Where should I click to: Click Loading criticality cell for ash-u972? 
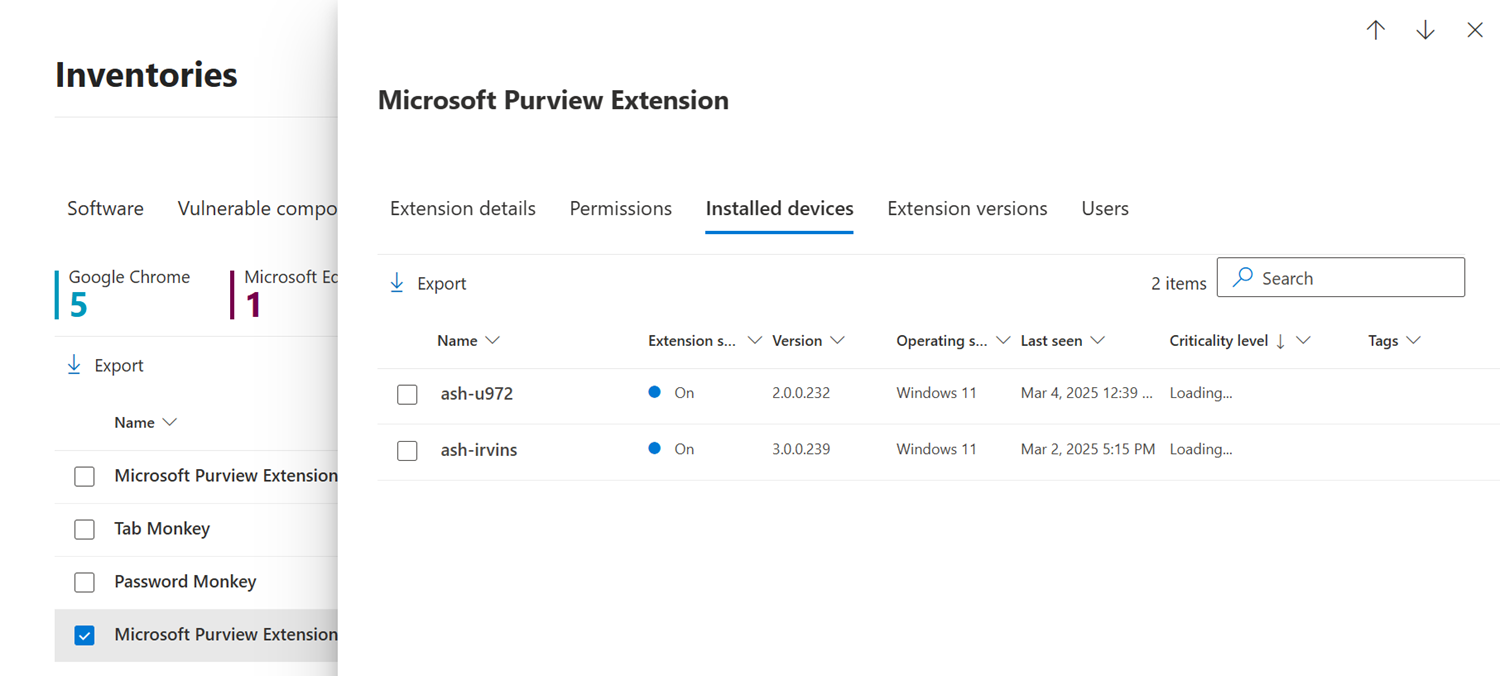[x=1201, y=393]
